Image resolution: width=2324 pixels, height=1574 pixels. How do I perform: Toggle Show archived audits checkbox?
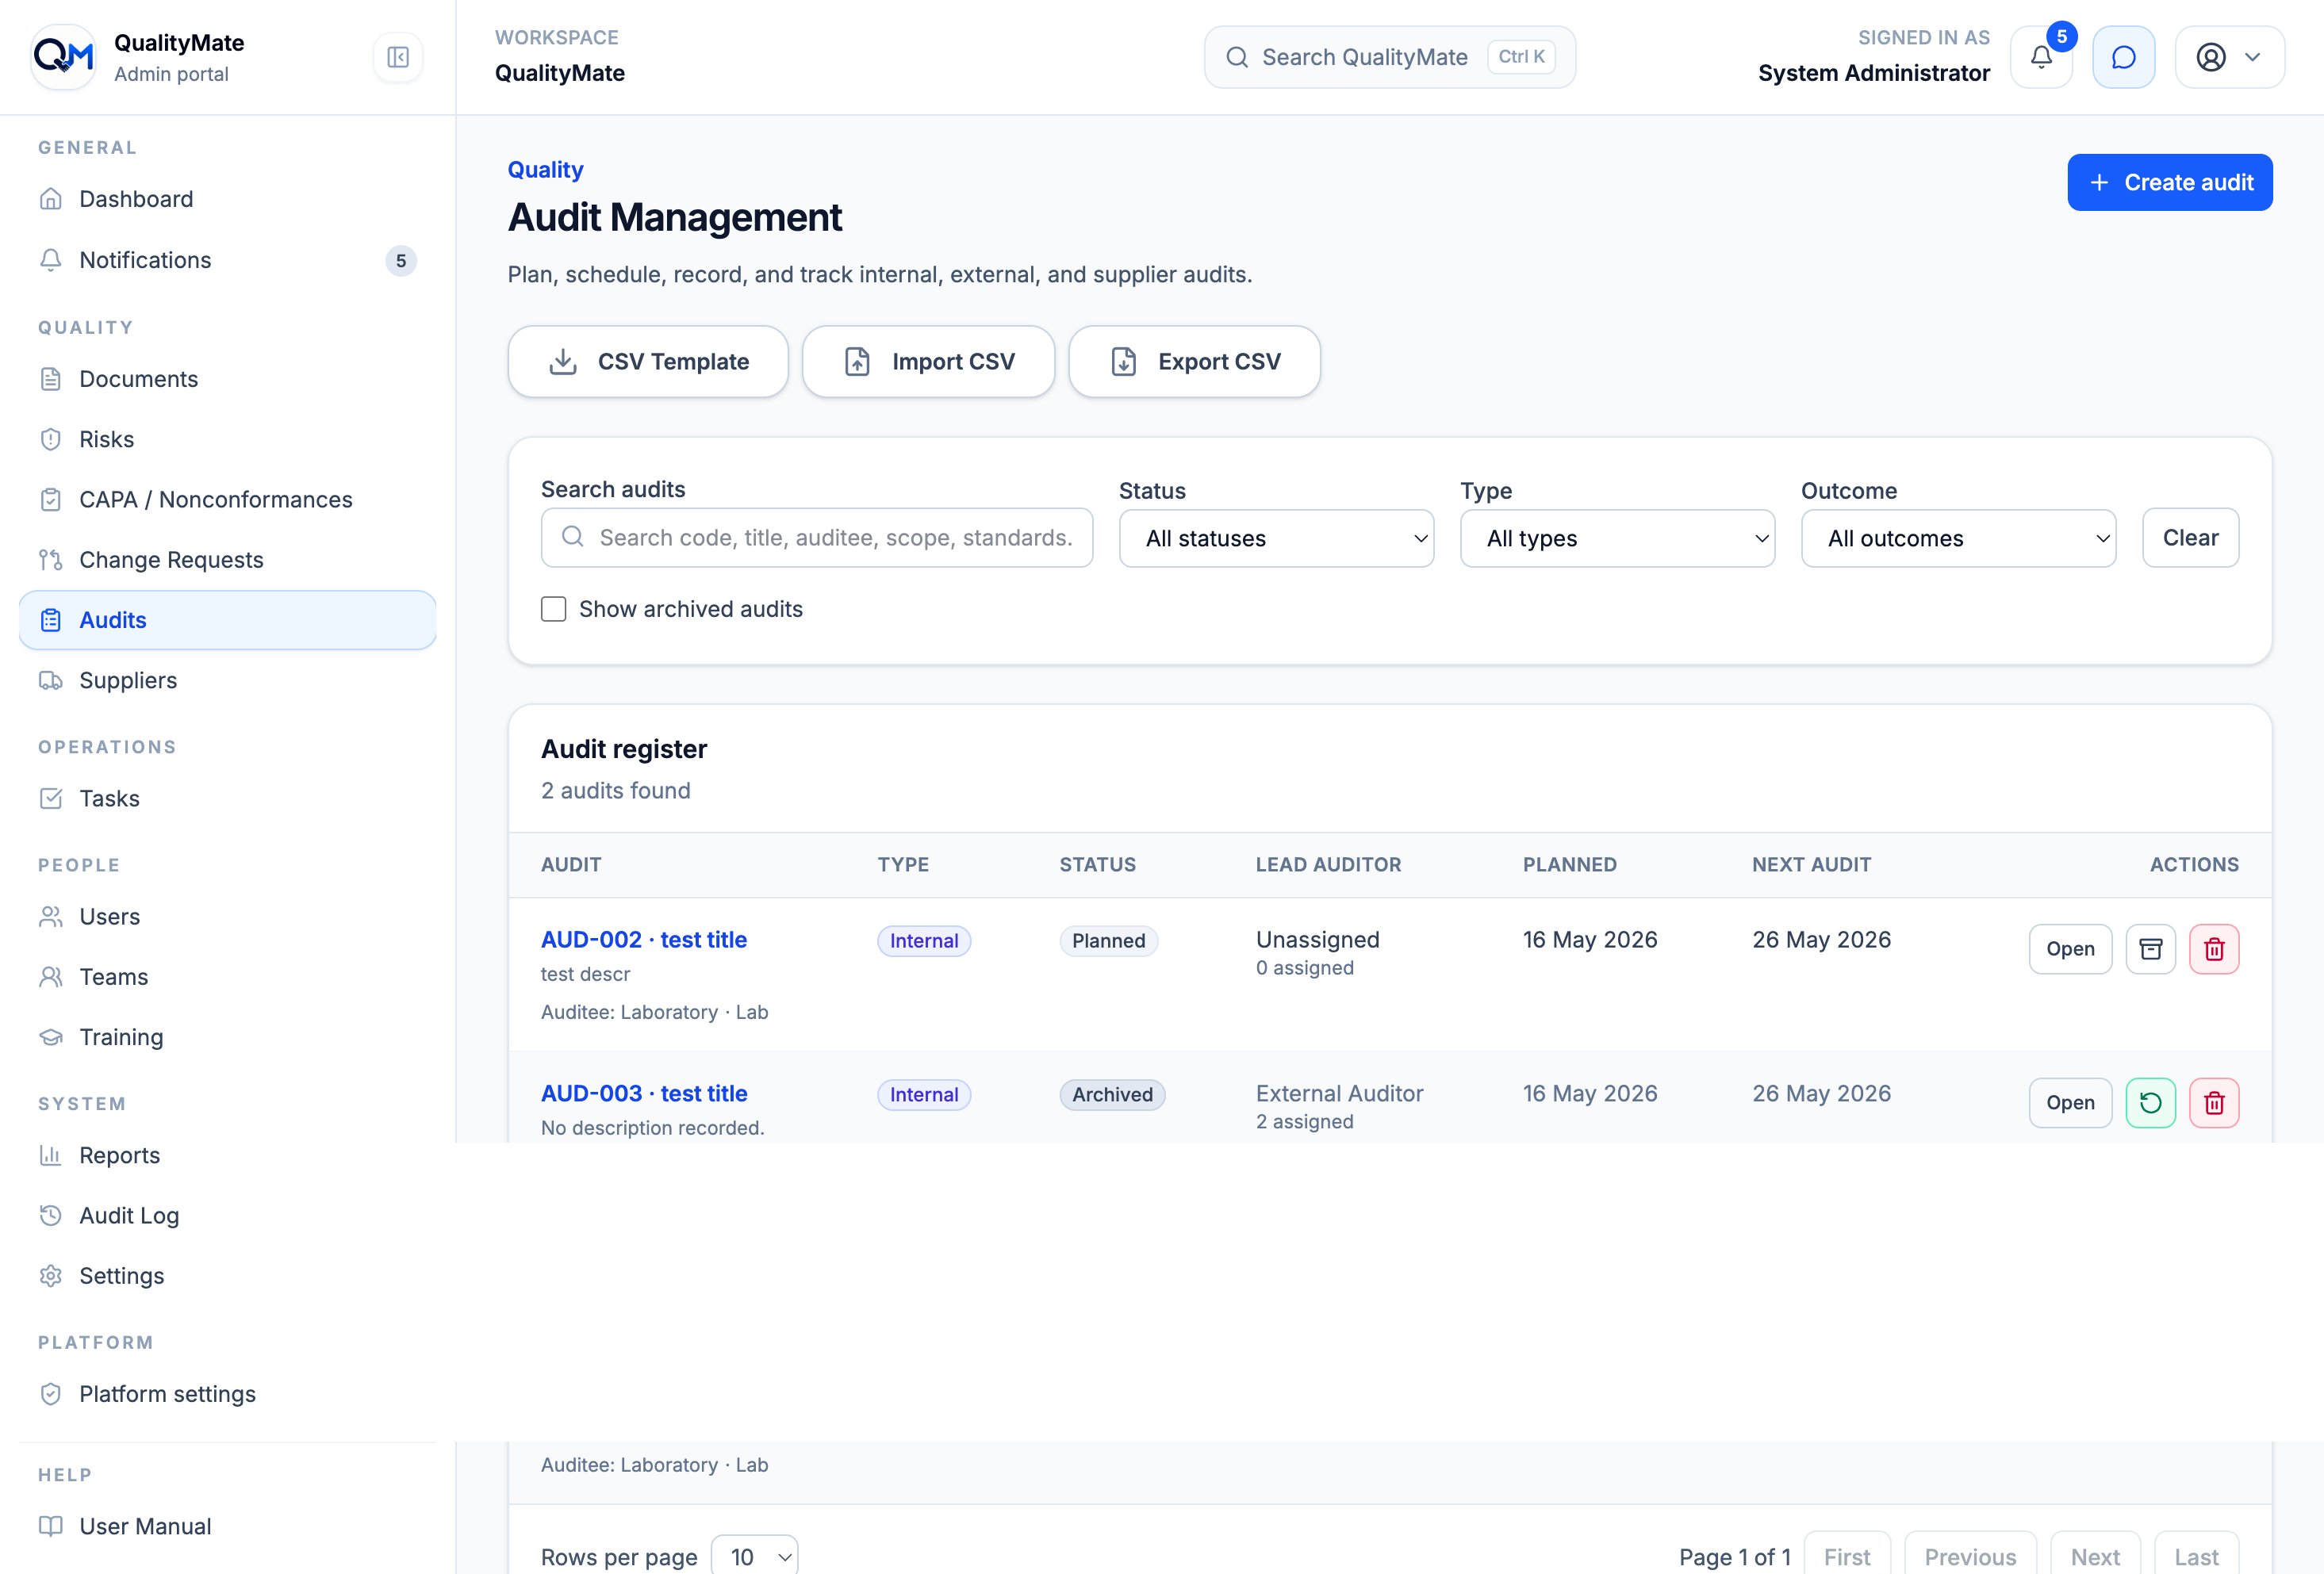point(553,609)
